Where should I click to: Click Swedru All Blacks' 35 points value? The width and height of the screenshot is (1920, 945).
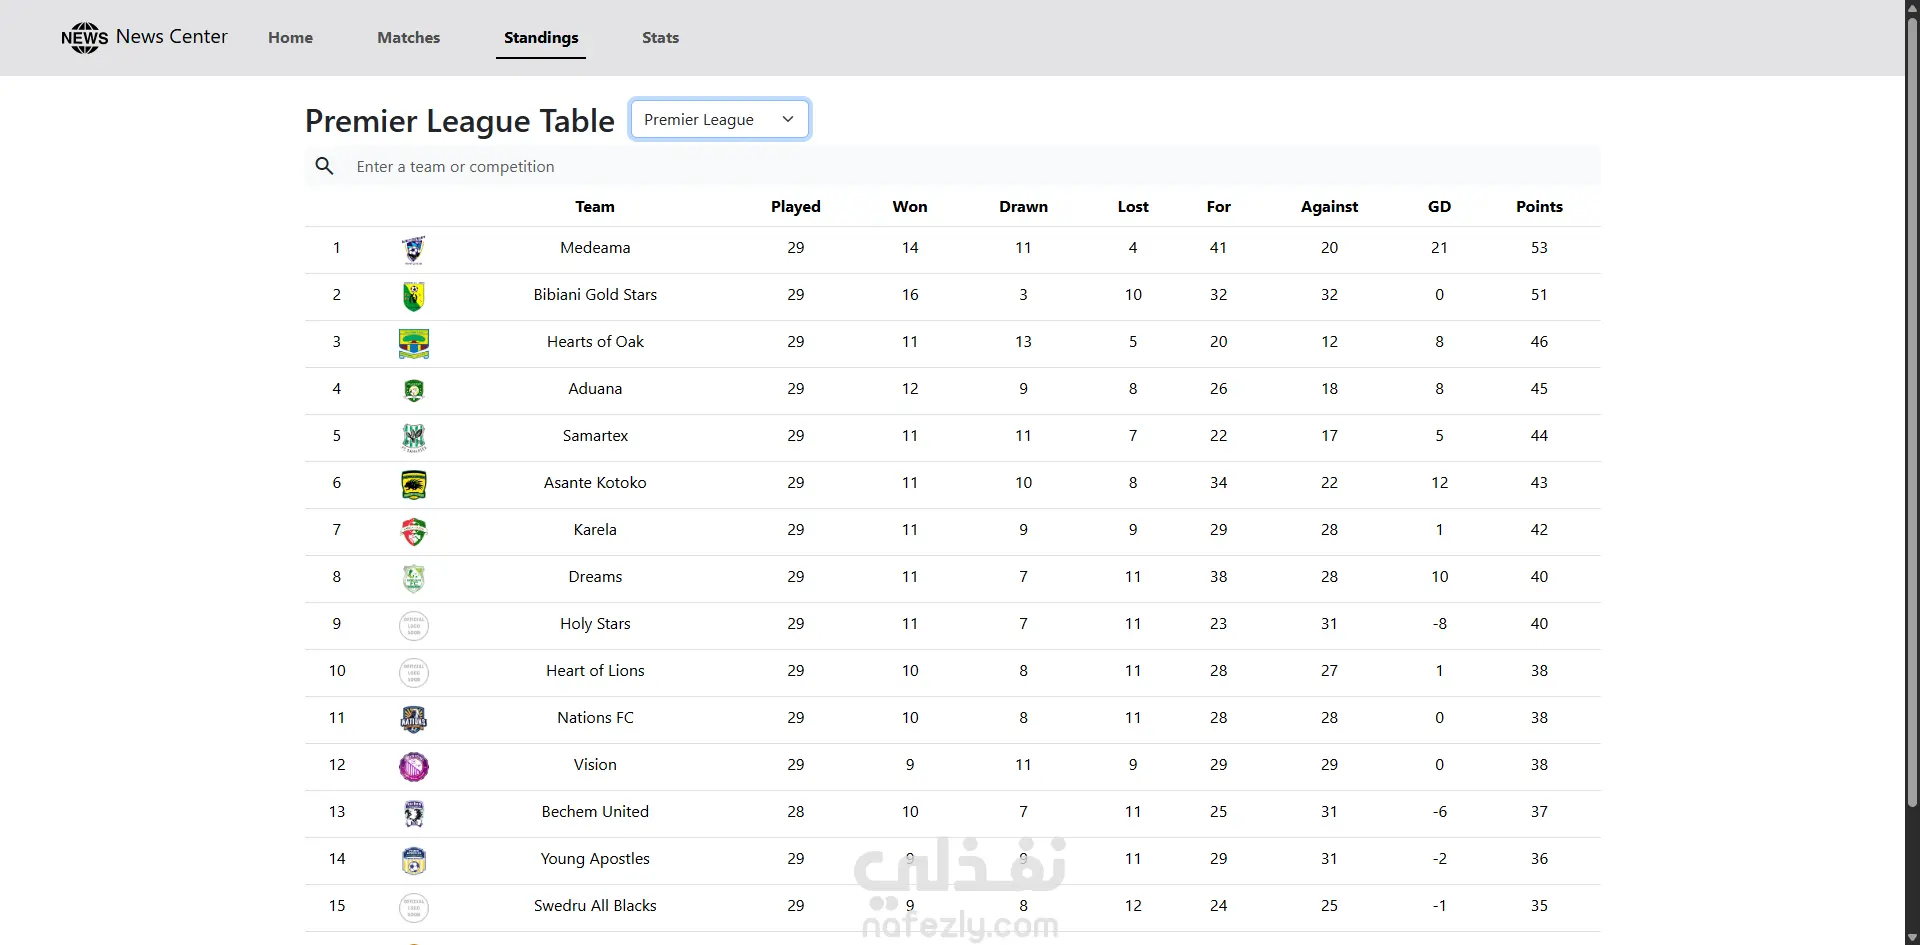click(1540, 906)
